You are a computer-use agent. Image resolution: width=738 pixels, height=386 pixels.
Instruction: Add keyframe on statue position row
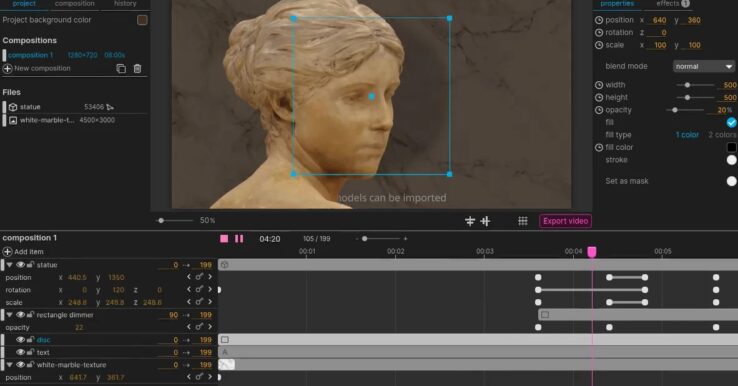199,277
